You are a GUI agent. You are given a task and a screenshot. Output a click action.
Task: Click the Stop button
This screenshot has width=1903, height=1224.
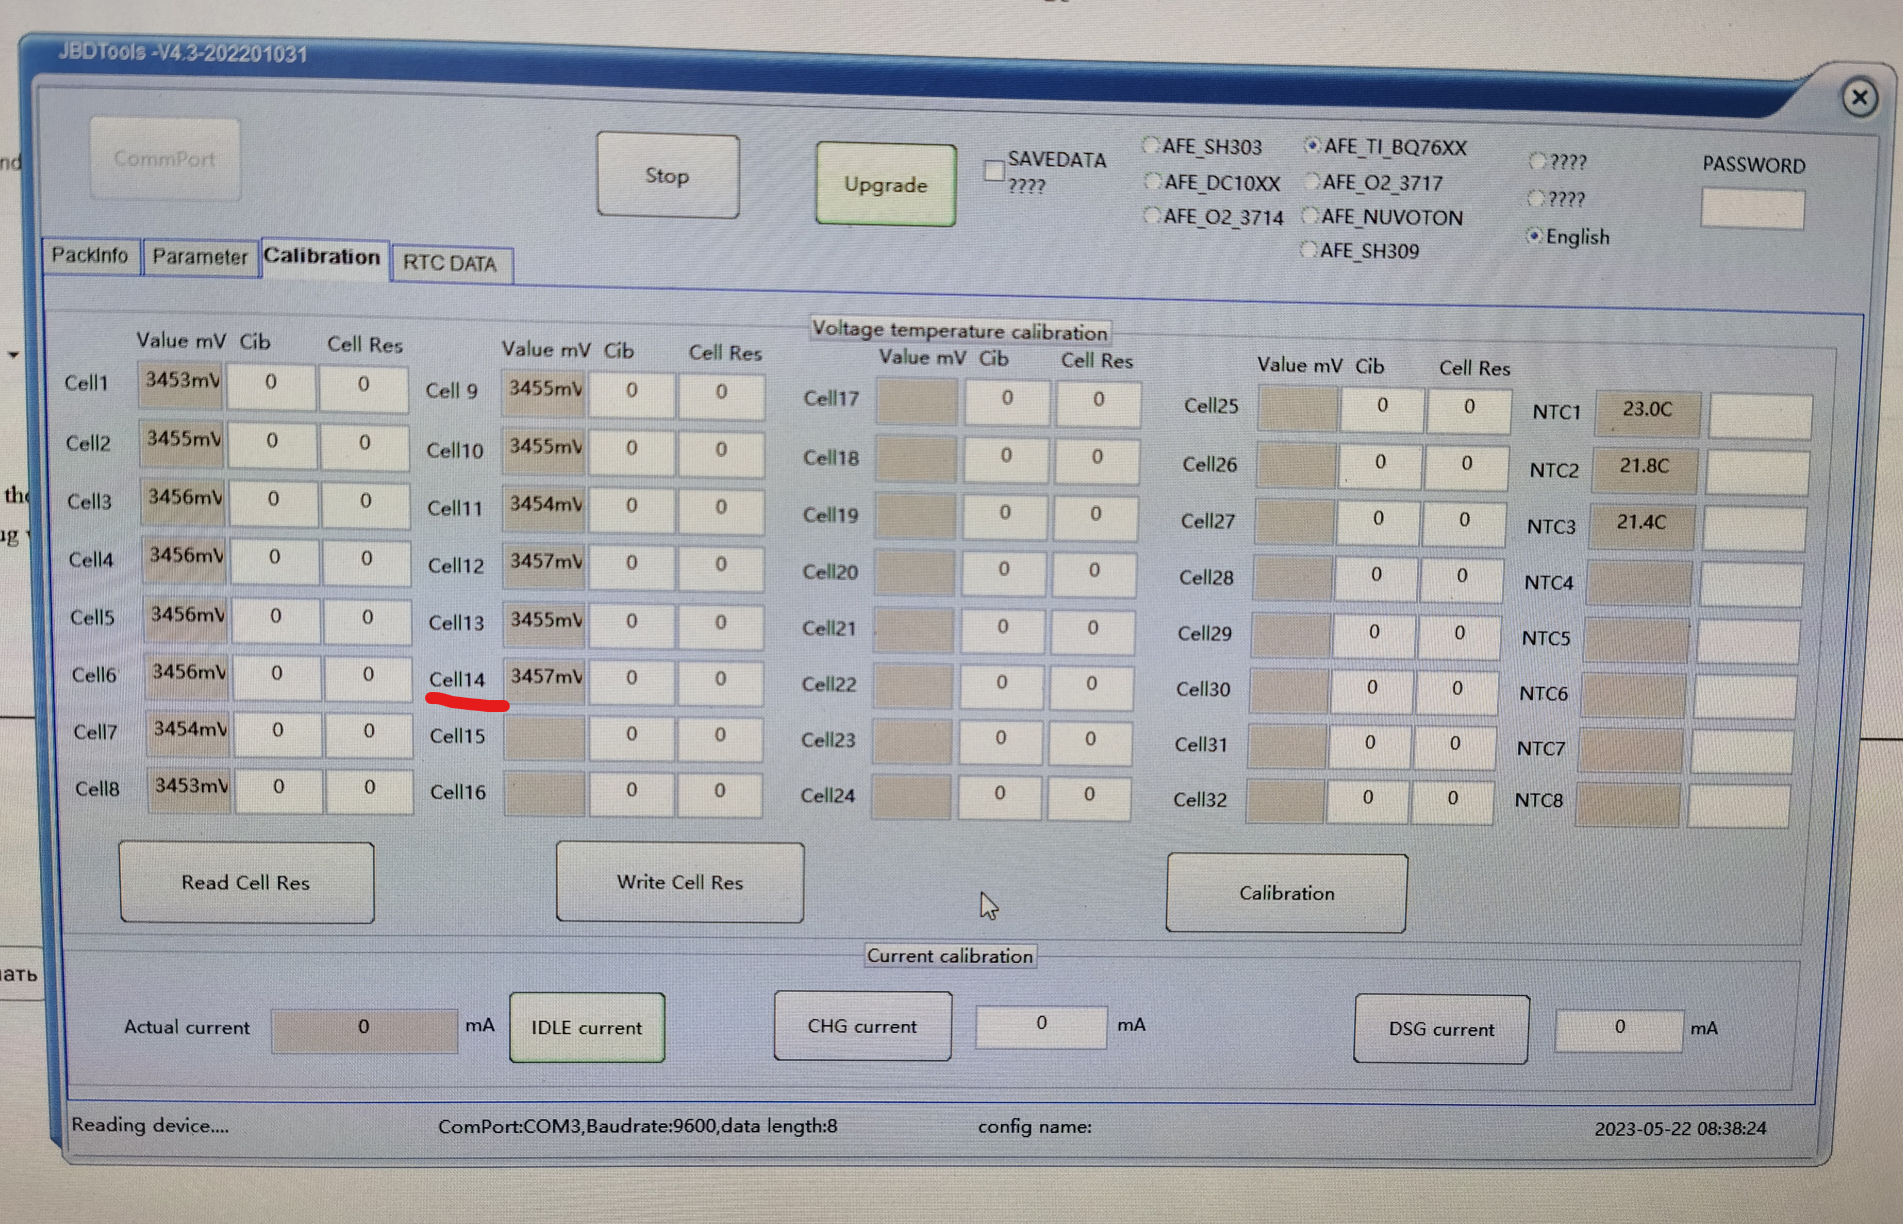tap(667, 176)
